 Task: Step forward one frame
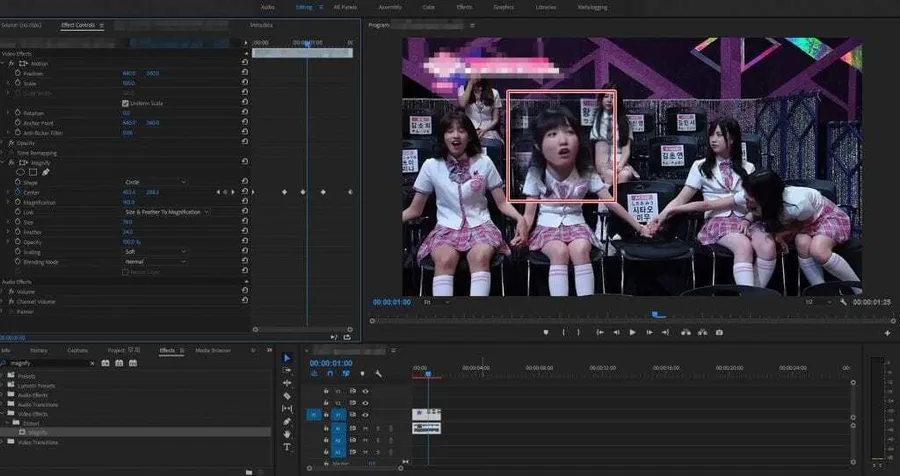point(649,332)
